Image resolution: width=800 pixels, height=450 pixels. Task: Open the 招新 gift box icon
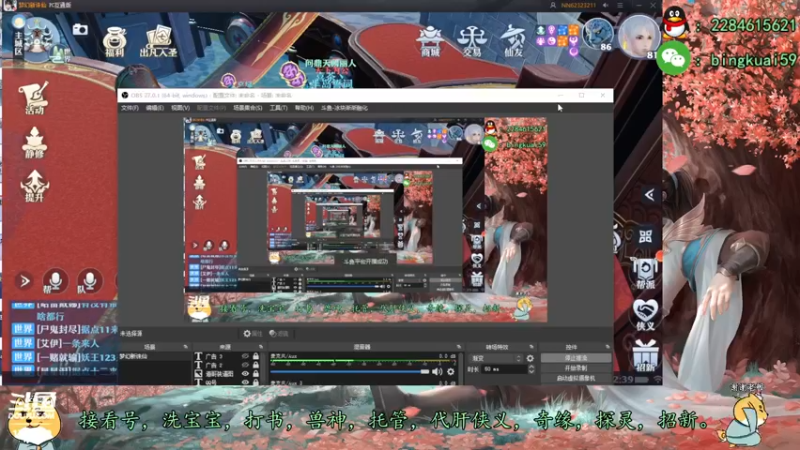[x=645, y=356]
